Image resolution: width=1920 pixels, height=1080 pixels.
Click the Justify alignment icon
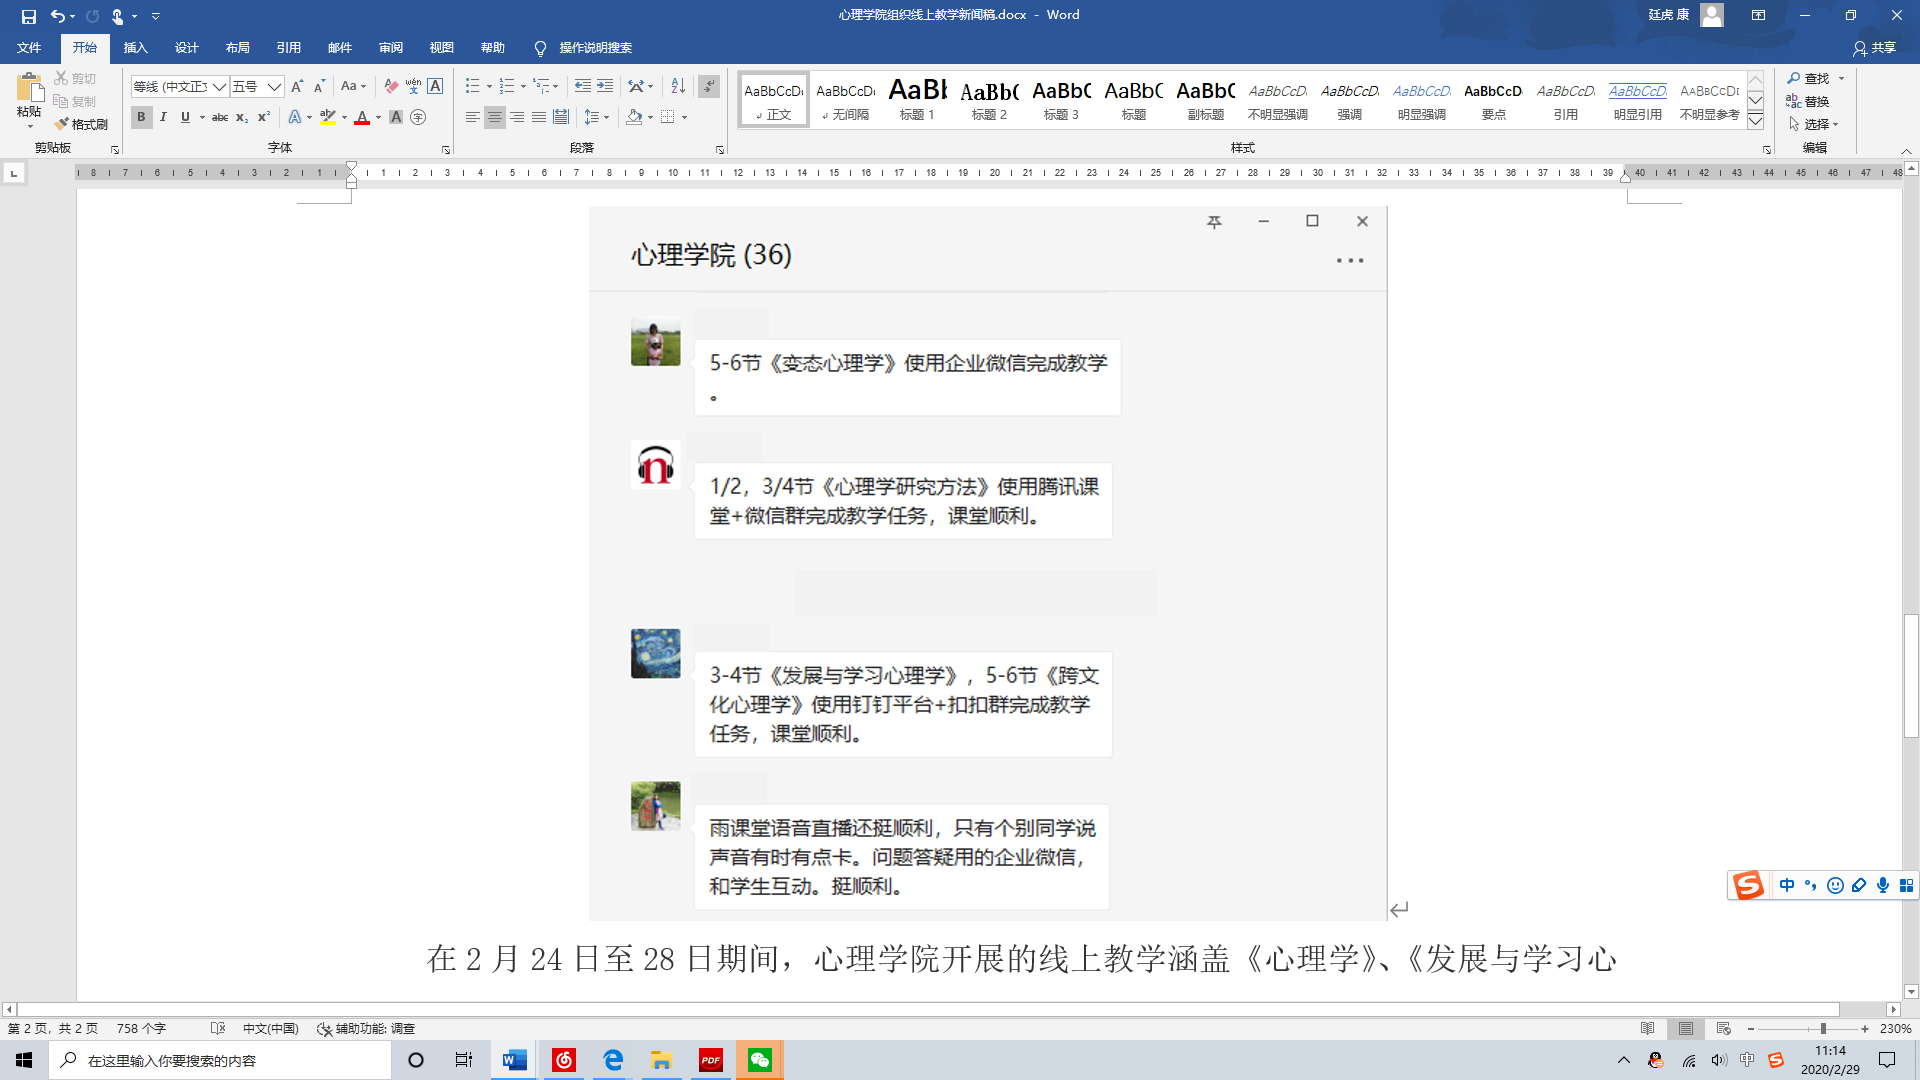tap(539, 117)
